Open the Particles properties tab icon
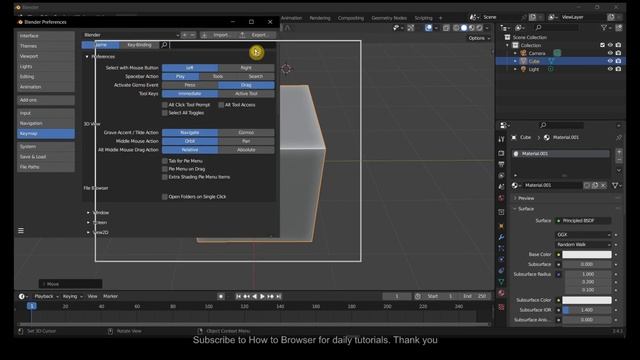 coord(501,248)
